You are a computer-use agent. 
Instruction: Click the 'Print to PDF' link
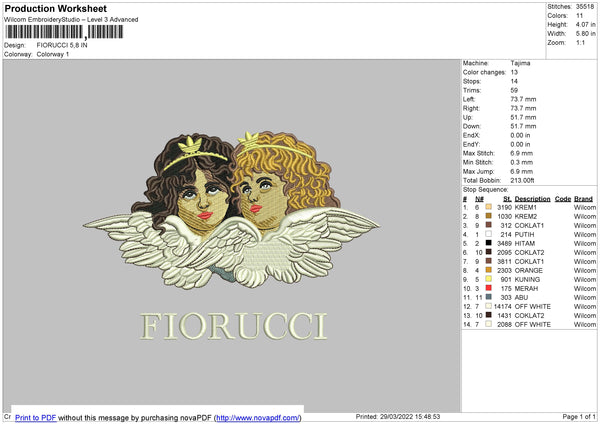tap(36, 417)
